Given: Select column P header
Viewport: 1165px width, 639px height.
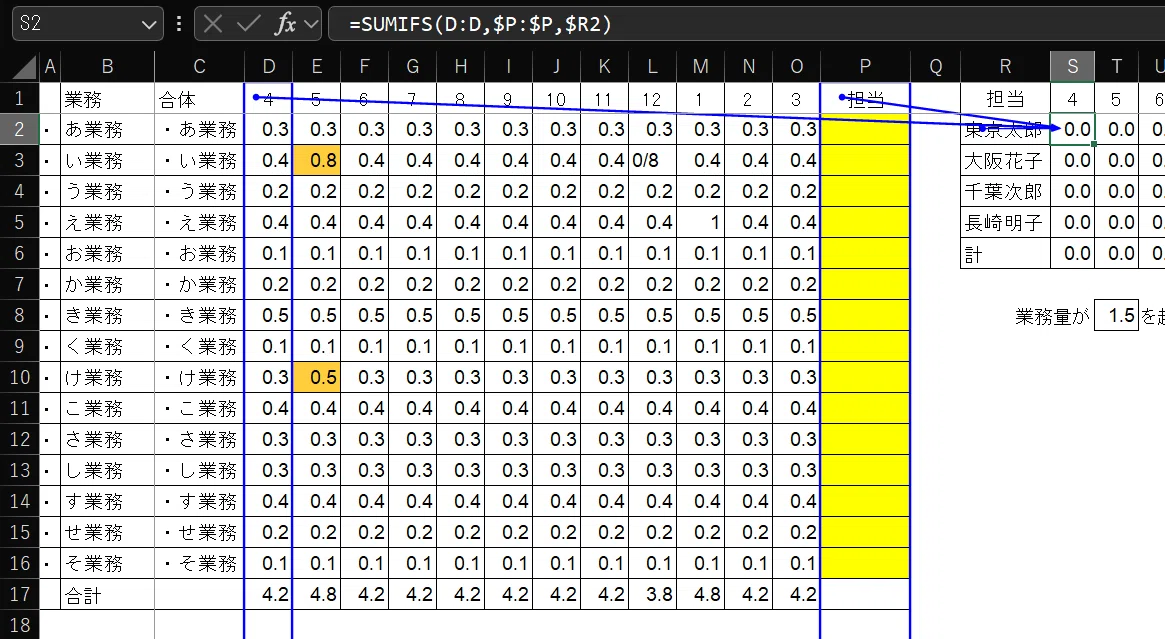Looking at the screenshot, I should pyautogui.click(x=865, y=67).
